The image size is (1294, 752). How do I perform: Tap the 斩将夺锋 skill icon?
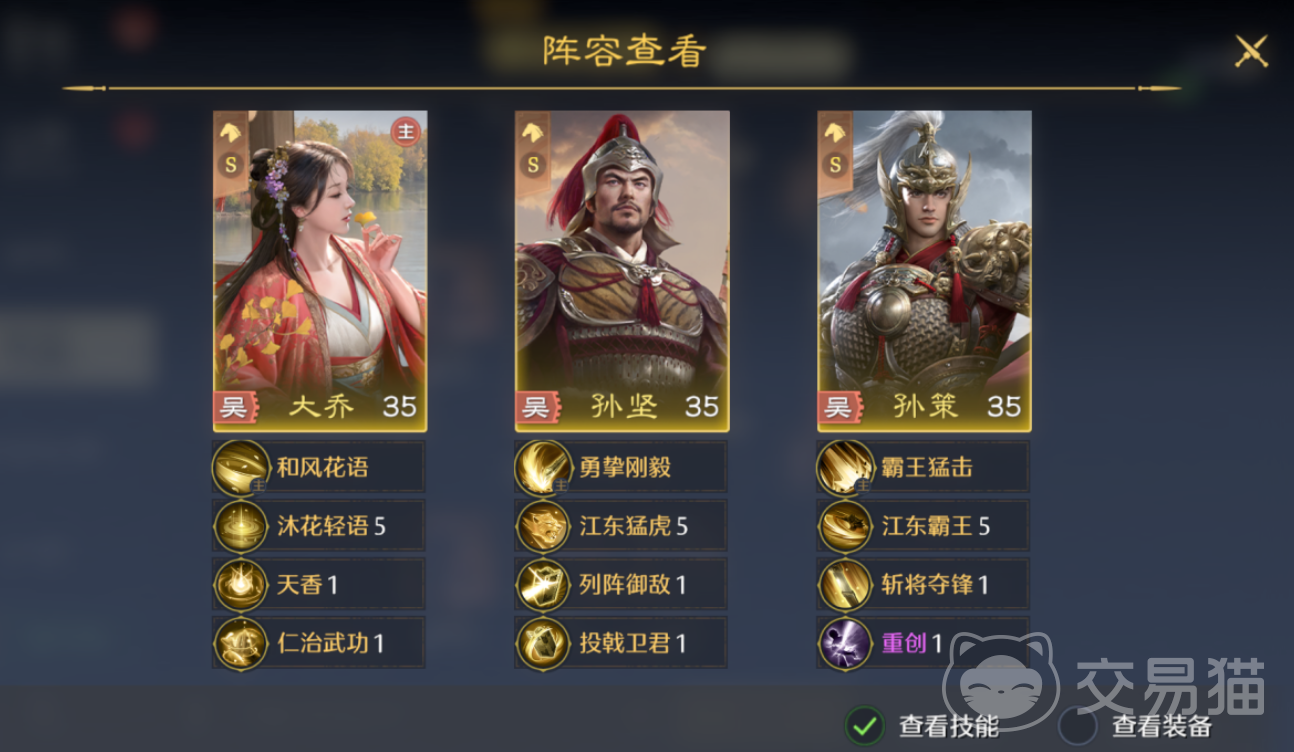[x=846, y=585]
